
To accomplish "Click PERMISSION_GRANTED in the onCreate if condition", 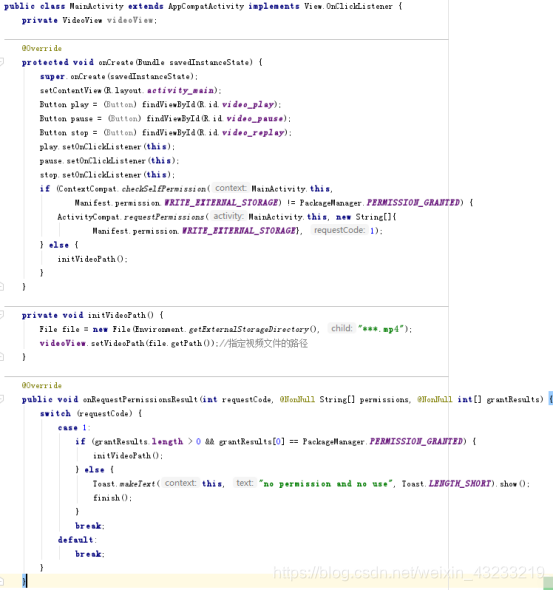I will pyautogui.click(x=413, y=203).
